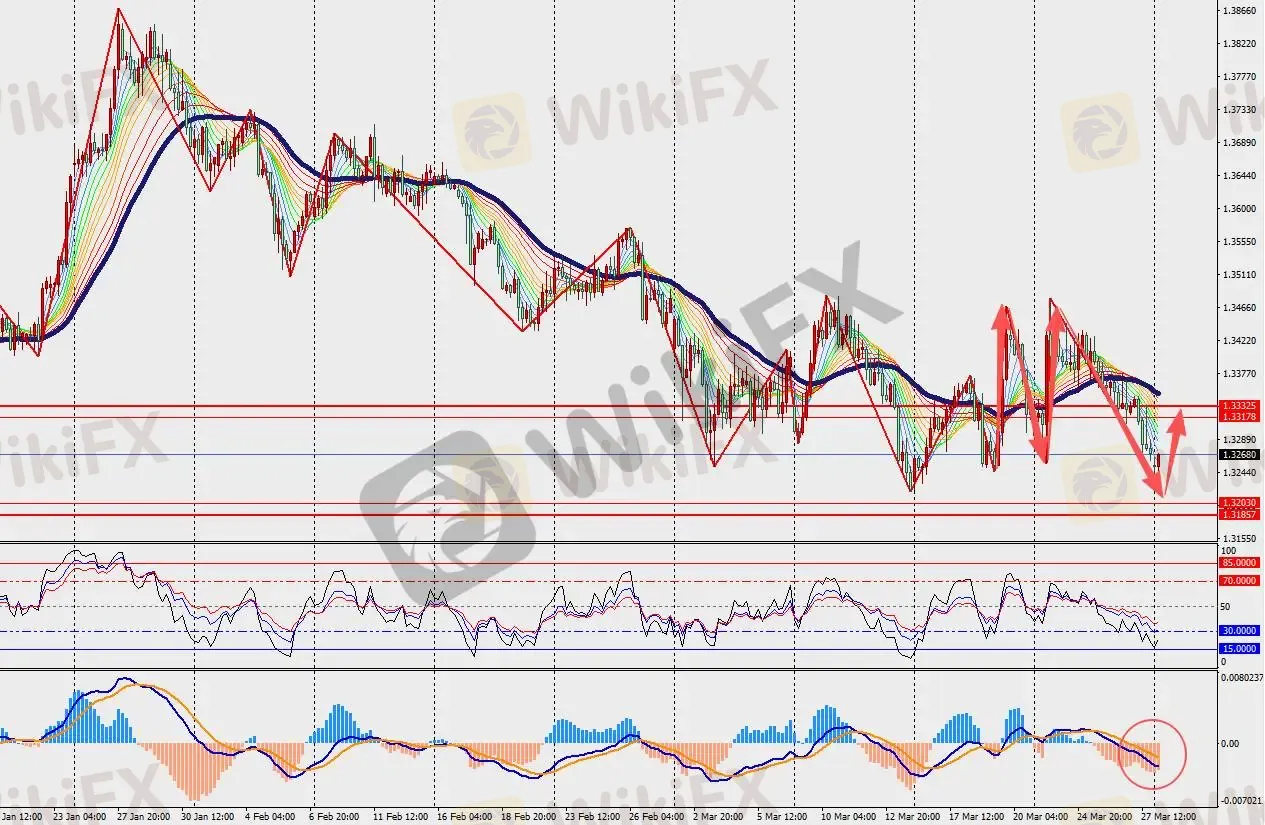Click the 1.38660 price axis value
This screenshot has height=825, width=1265.
click(x=1238, y=11)
